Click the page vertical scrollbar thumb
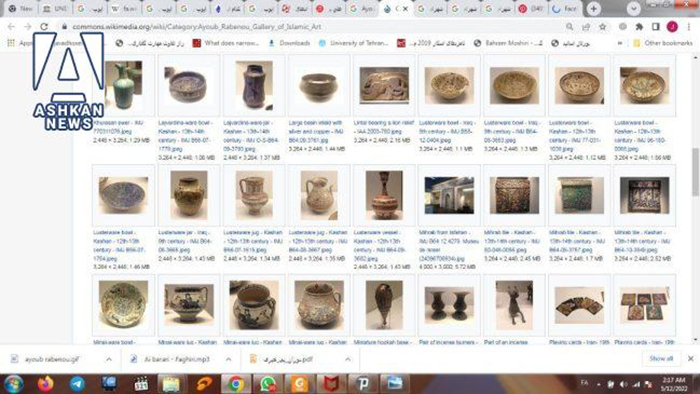This screenshot has height=394, width=700. pyautogui.click(x=695, y=172)
